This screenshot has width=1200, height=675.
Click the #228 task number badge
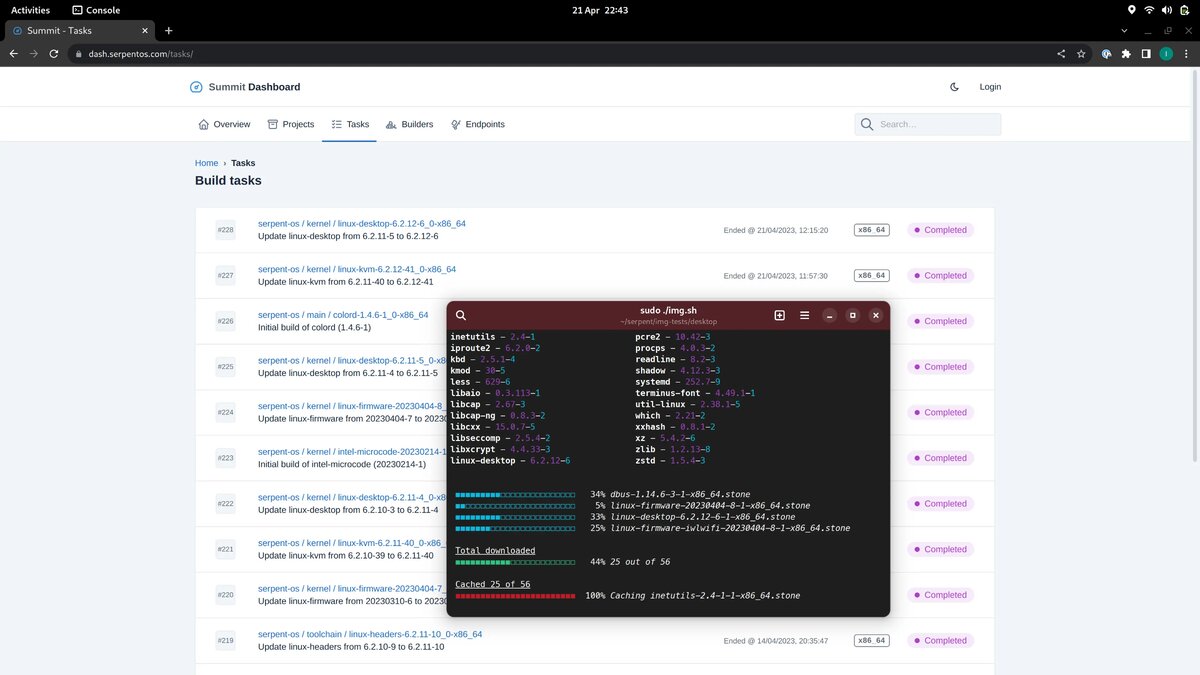(225, 230)
